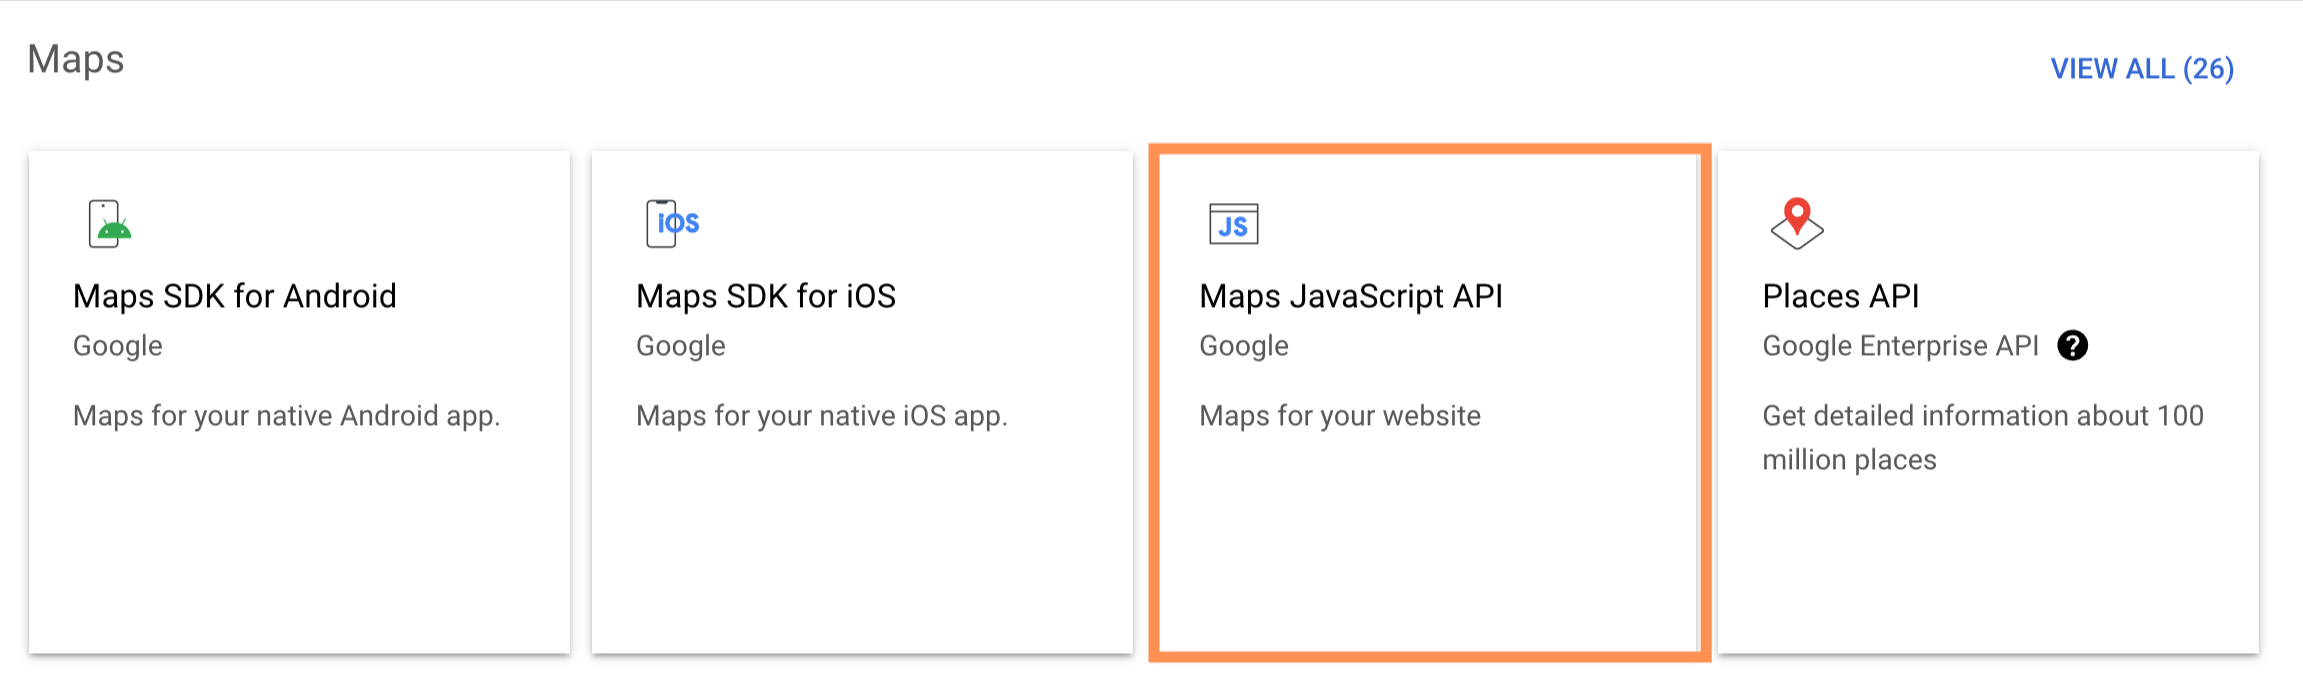Click the Android robot icon
Screen dimensions: 2303x679
click(x=110, y=224)
